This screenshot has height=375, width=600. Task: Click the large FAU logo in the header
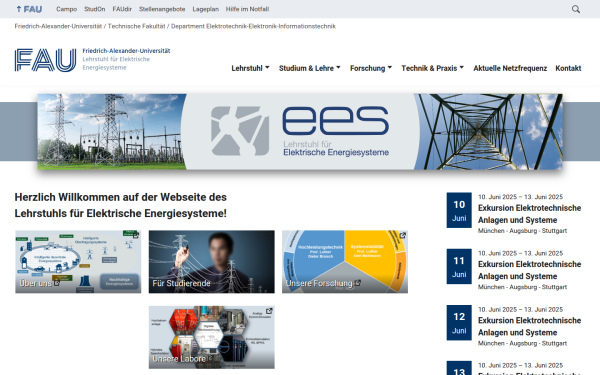[45, 60]
